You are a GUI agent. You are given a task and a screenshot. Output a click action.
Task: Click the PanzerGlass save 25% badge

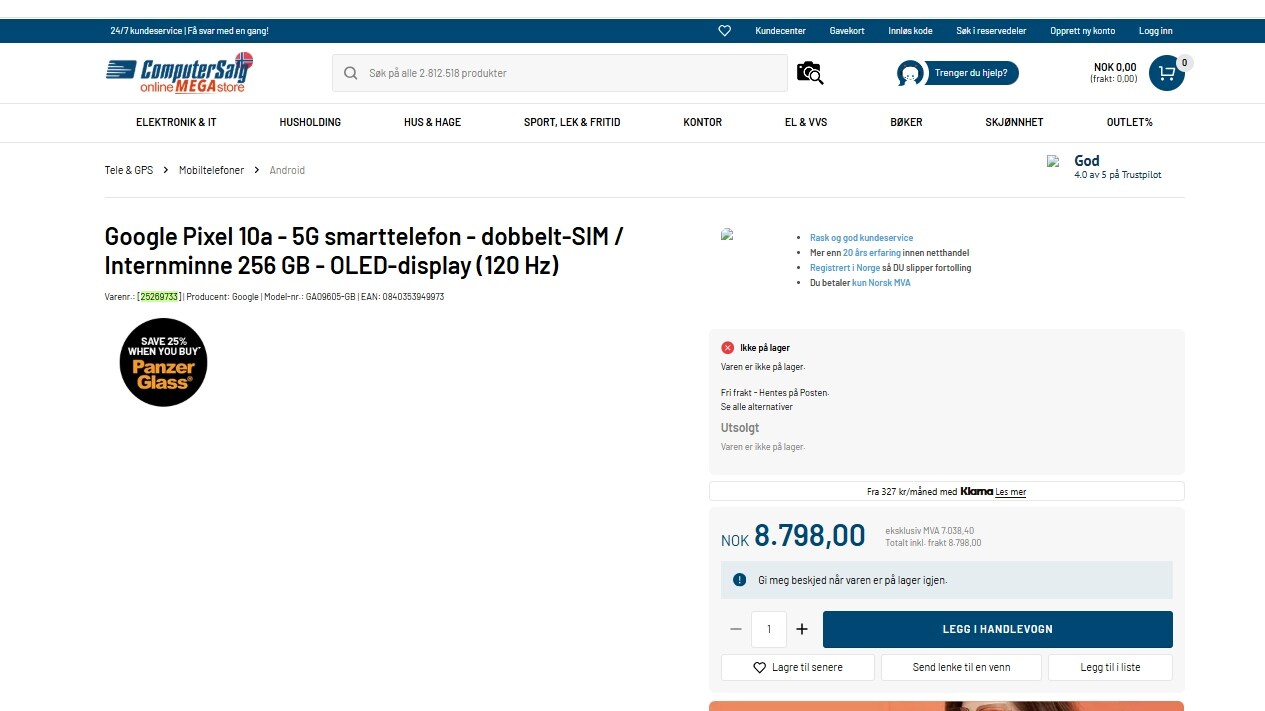click(163, 362)
